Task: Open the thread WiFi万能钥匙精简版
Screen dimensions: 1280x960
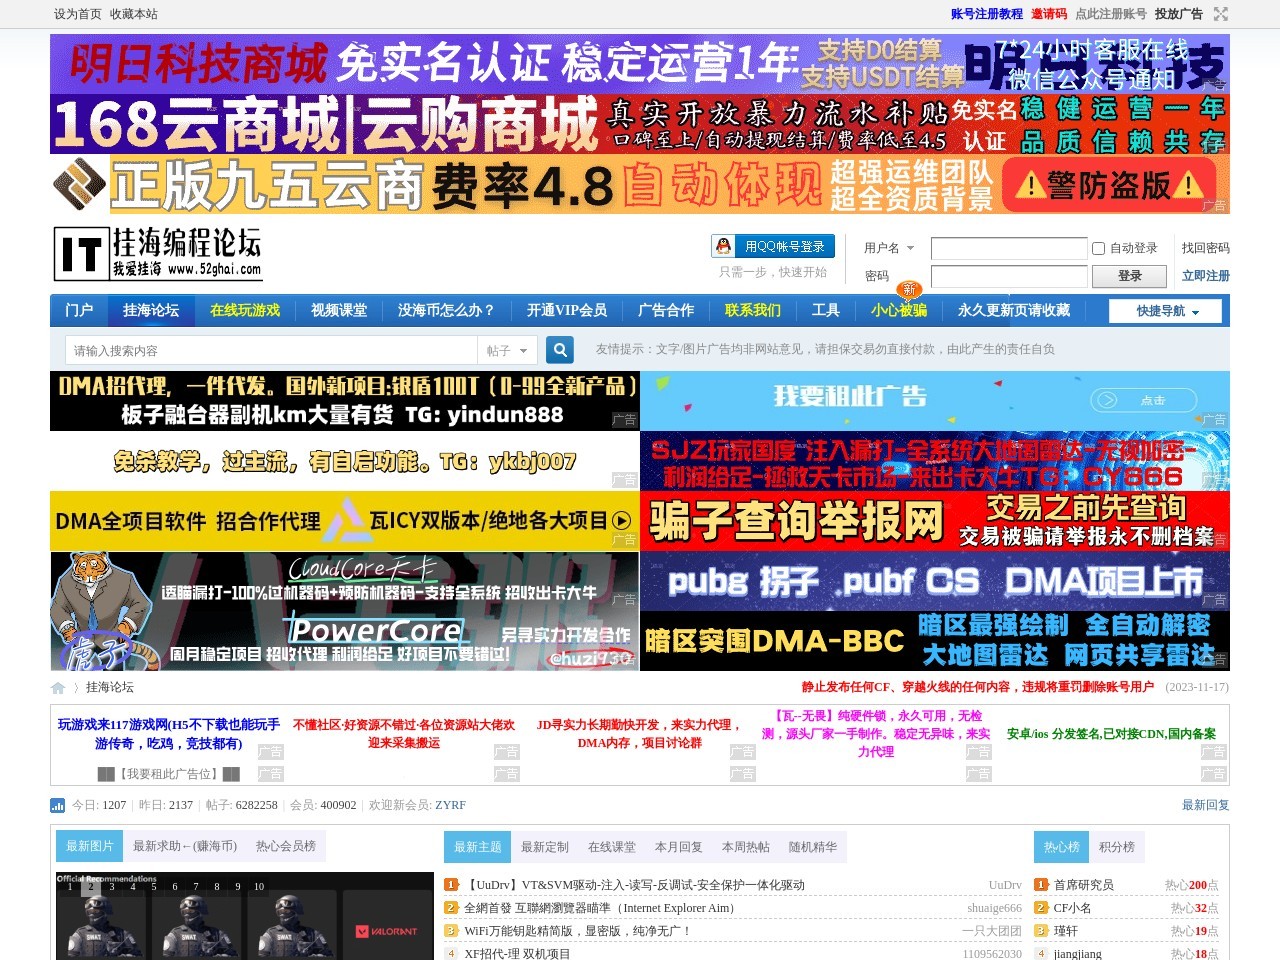Action: (577, 931)
